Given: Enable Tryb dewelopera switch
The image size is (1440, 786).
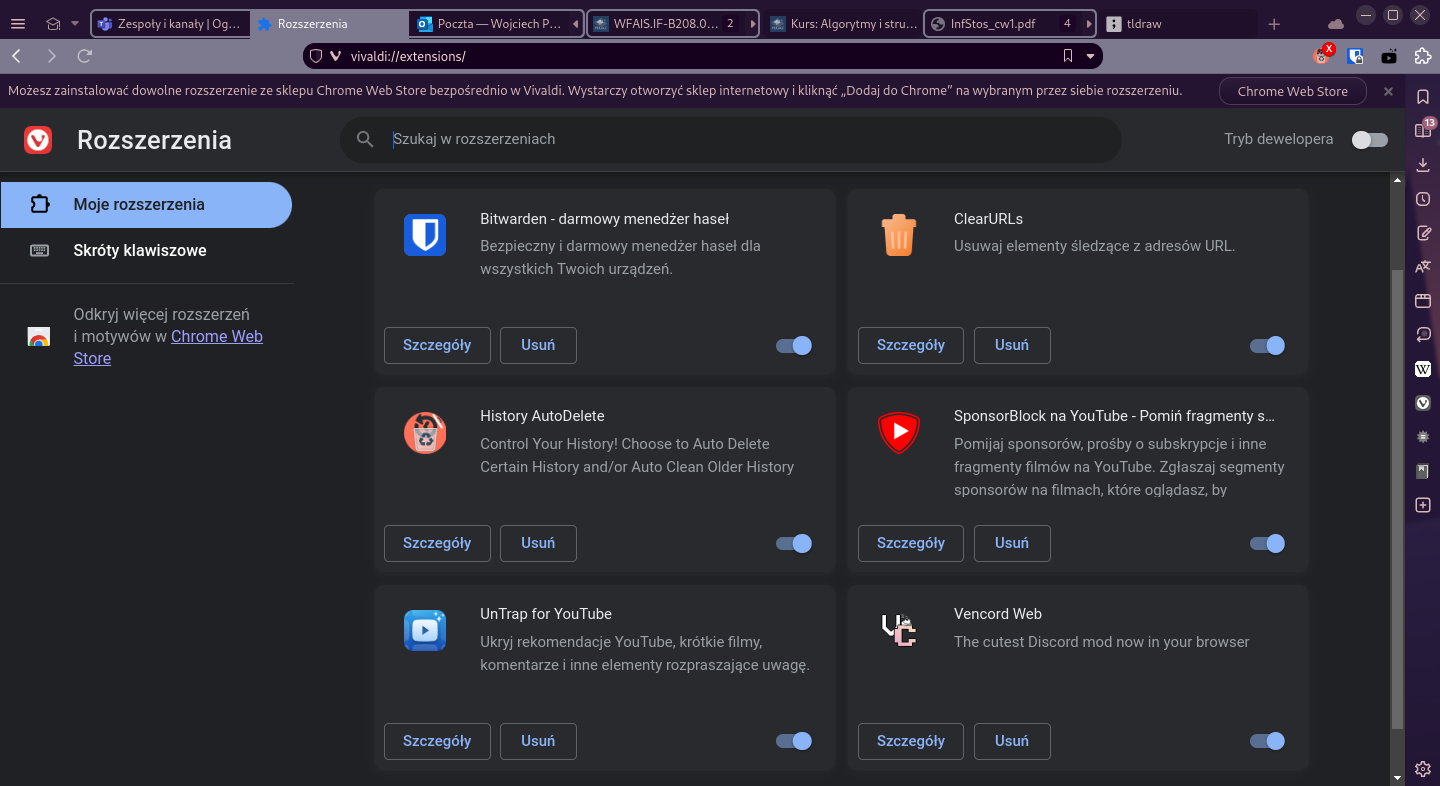Looking at the screenshot, I should point(1370,140).
